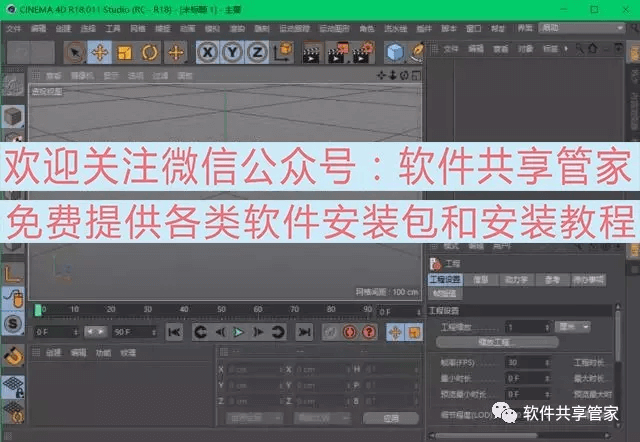This screenshot has width=640, height=442.
Task: Click the Record Active Objects key icon
Action: (x=330, y=332)
